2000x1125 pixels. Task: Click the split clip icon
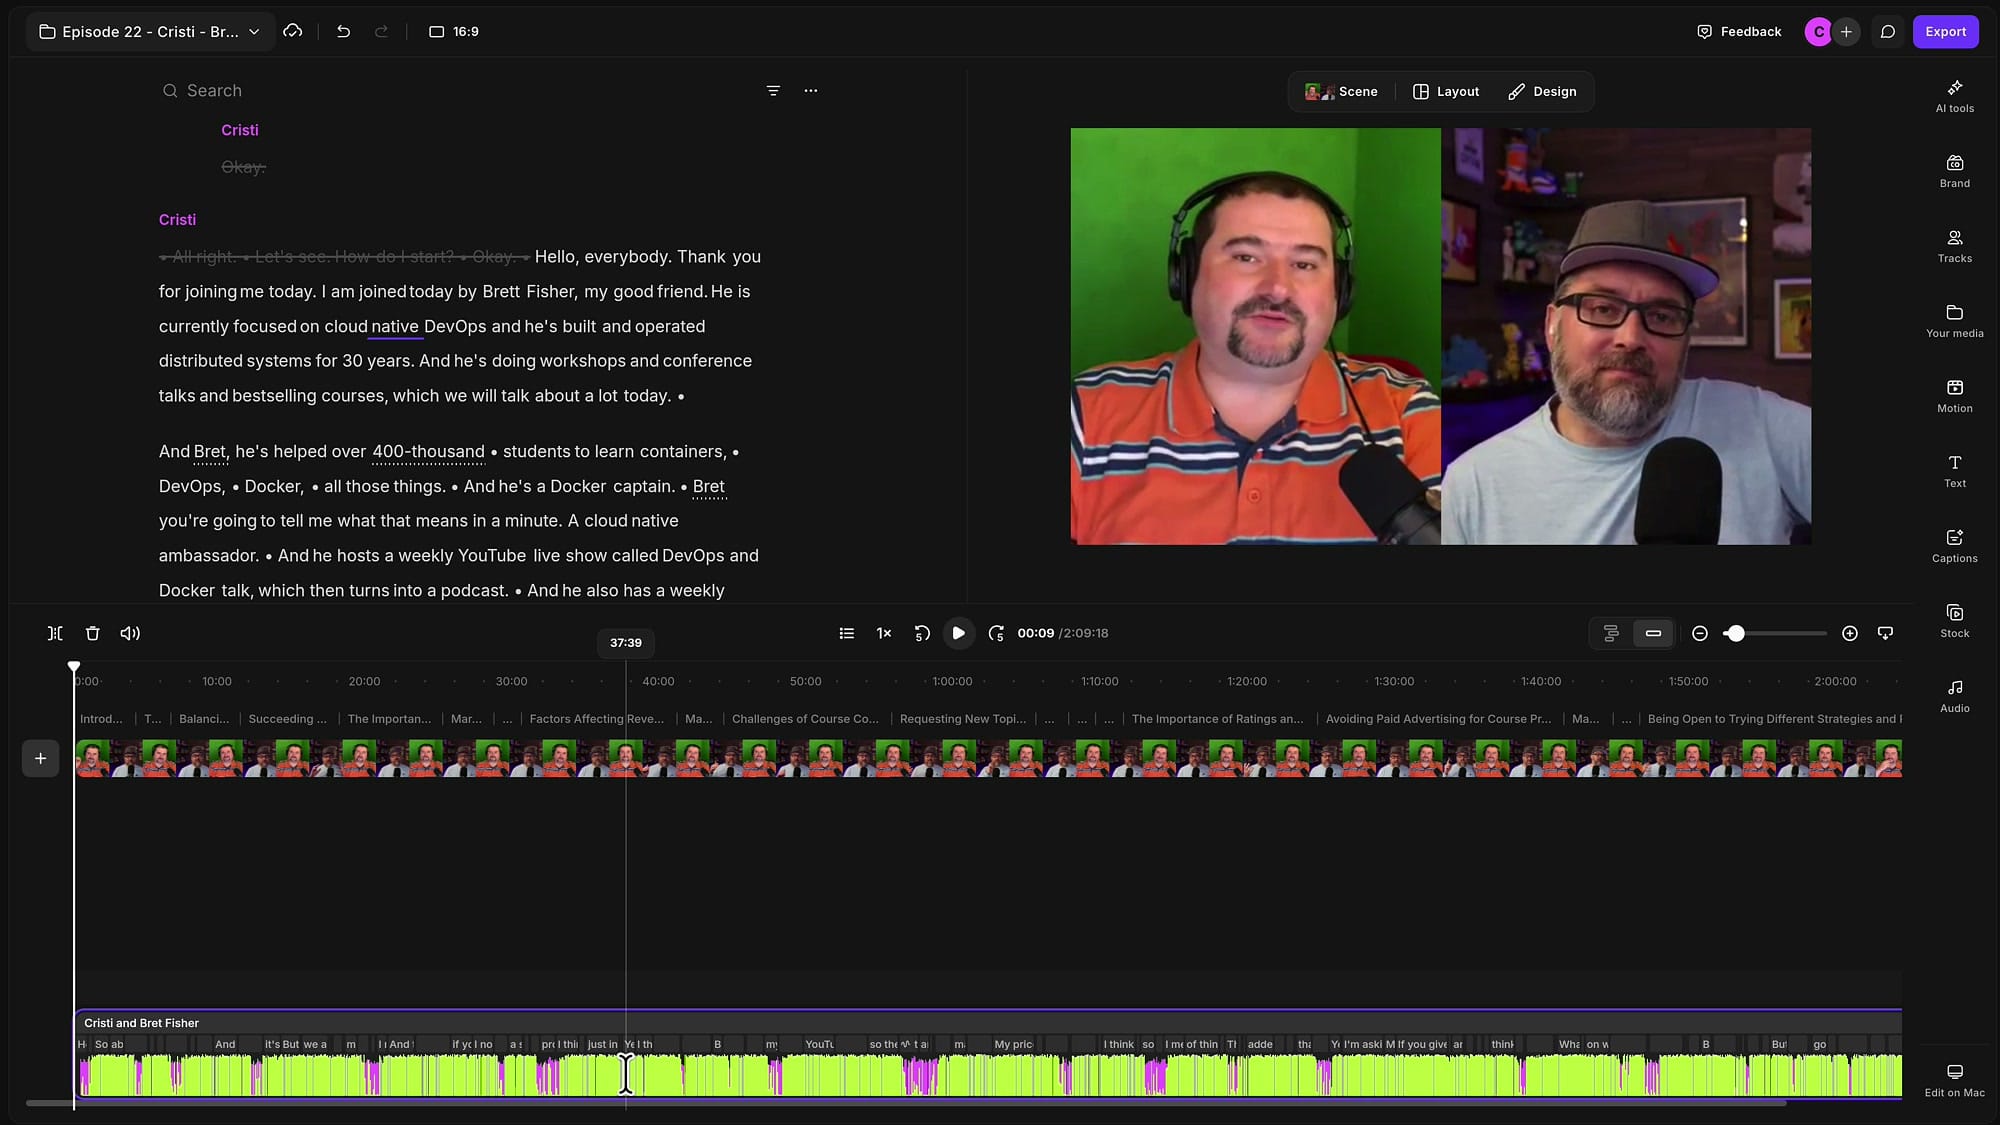coord(55,633)
